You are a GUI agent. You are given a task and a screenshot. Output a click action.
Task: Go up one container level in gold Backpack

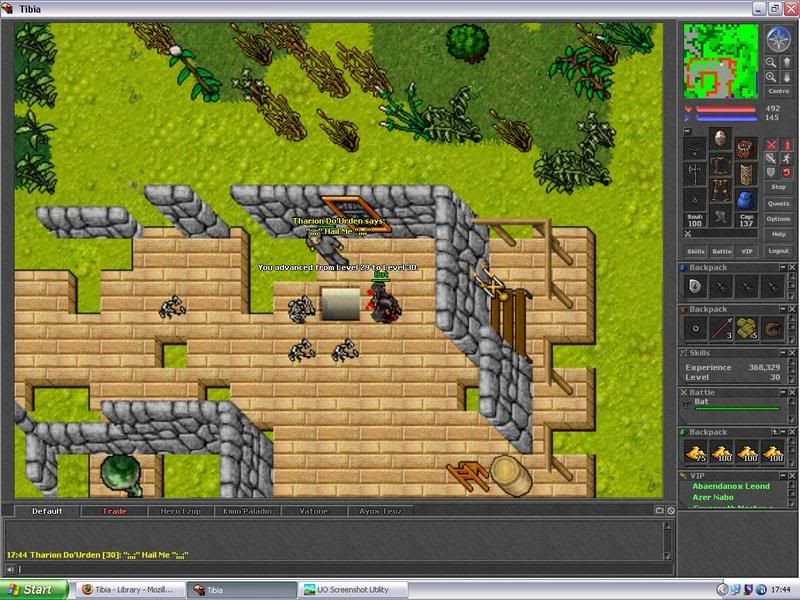point(776,432)
